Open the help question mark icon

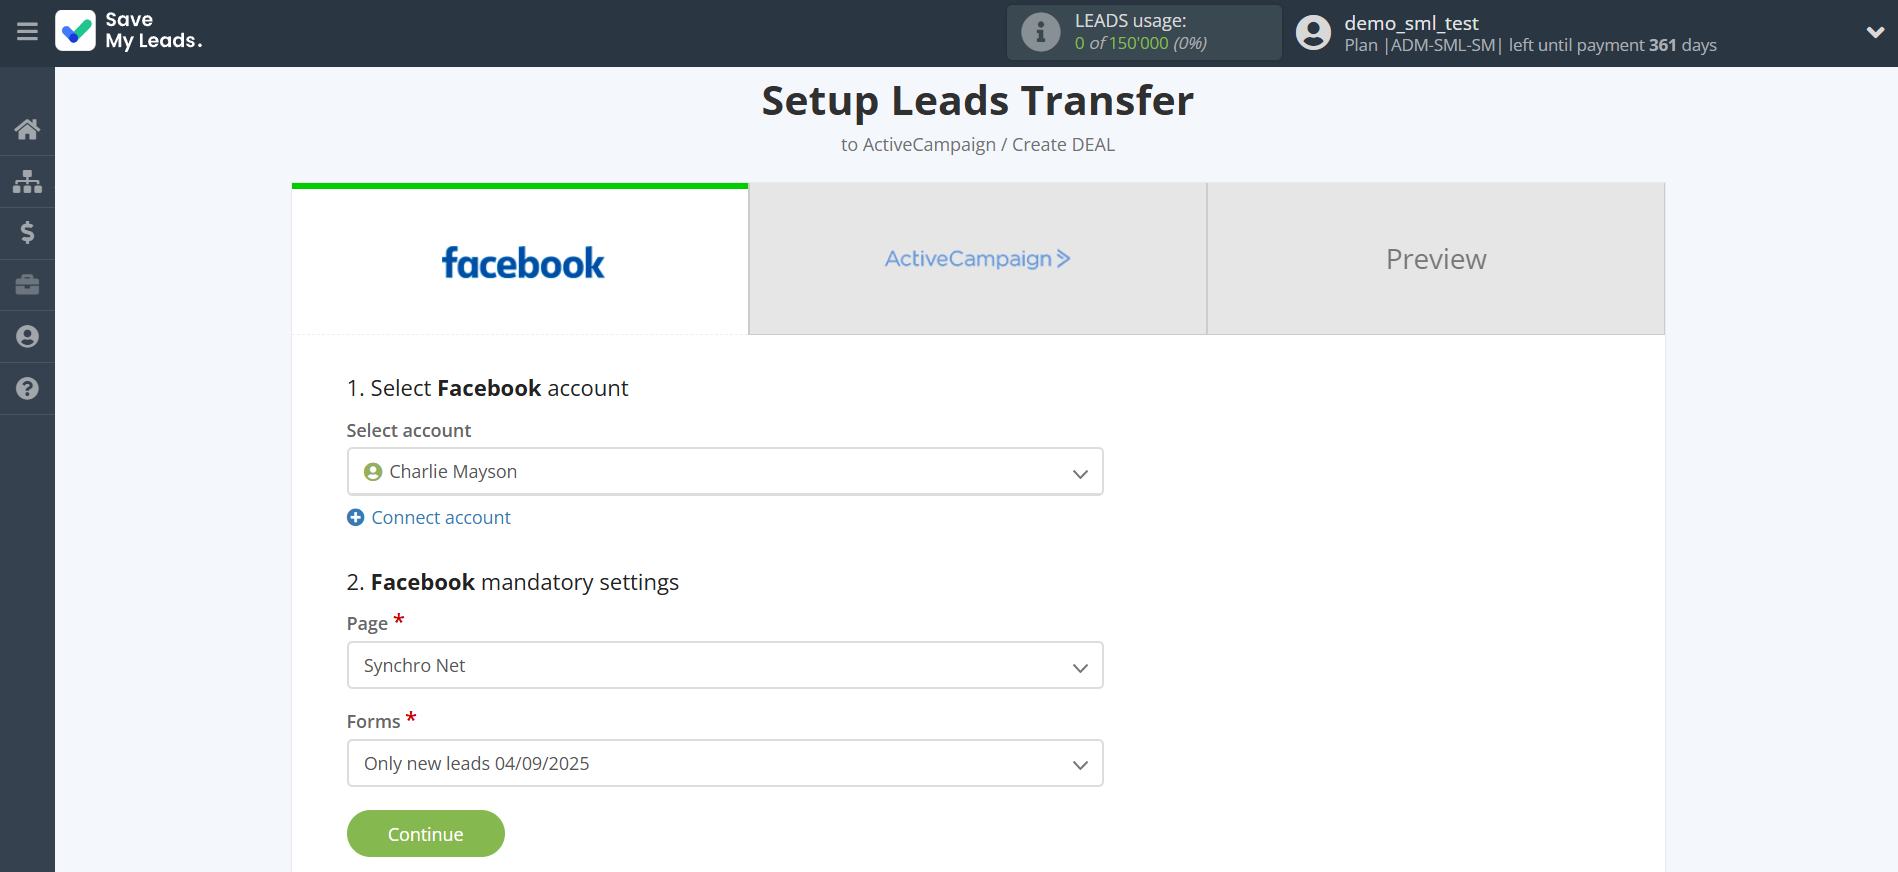[27, 389]
